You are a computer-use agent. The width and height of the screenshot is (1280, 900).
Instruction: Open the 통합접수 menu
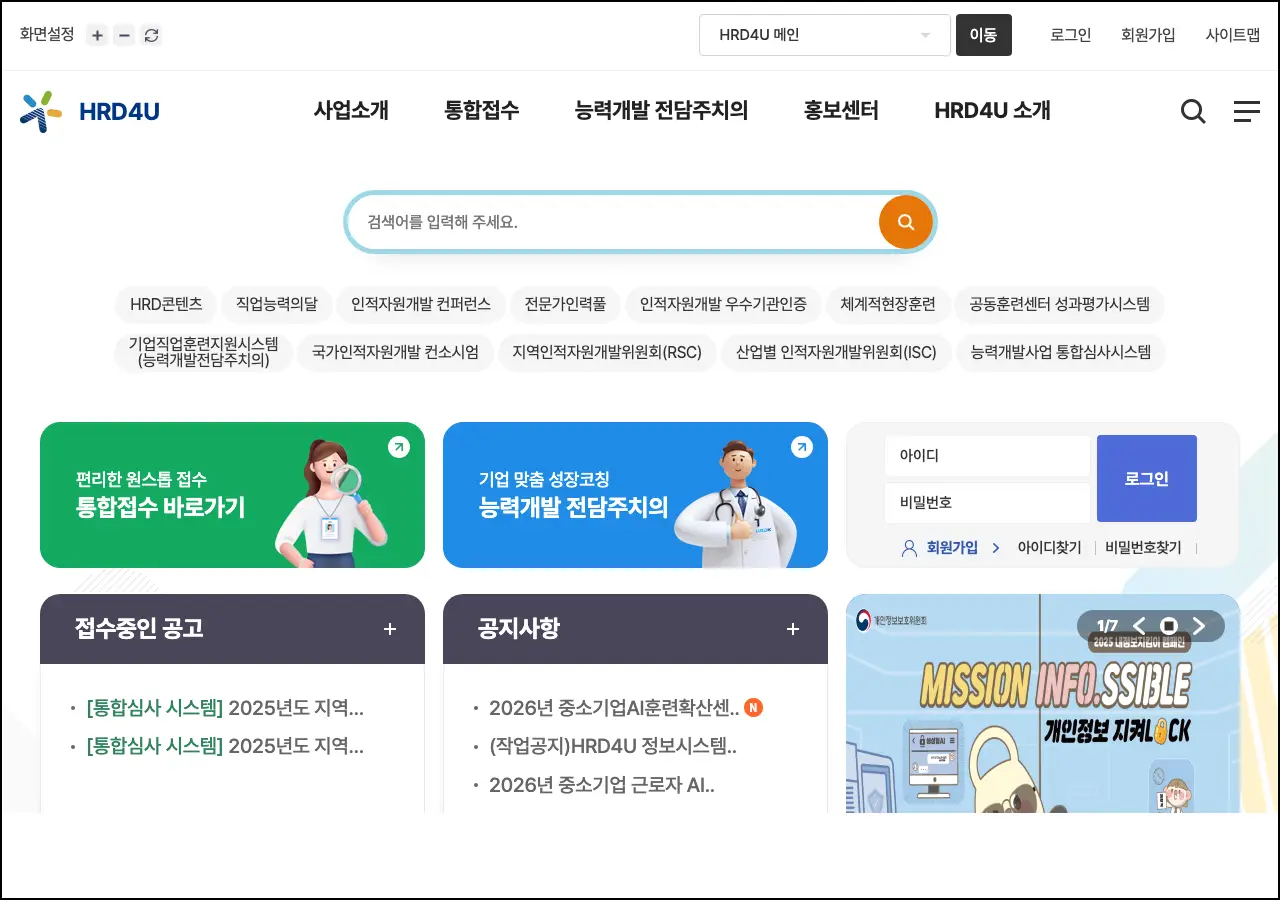pos(481,110)
